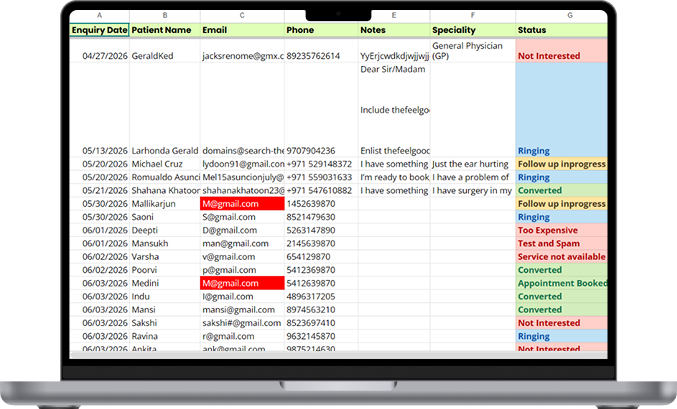Viewport: 677px width, 409px height.
Task: Select the Enquiry Date header cell
Action: click(x=99, y=30)
